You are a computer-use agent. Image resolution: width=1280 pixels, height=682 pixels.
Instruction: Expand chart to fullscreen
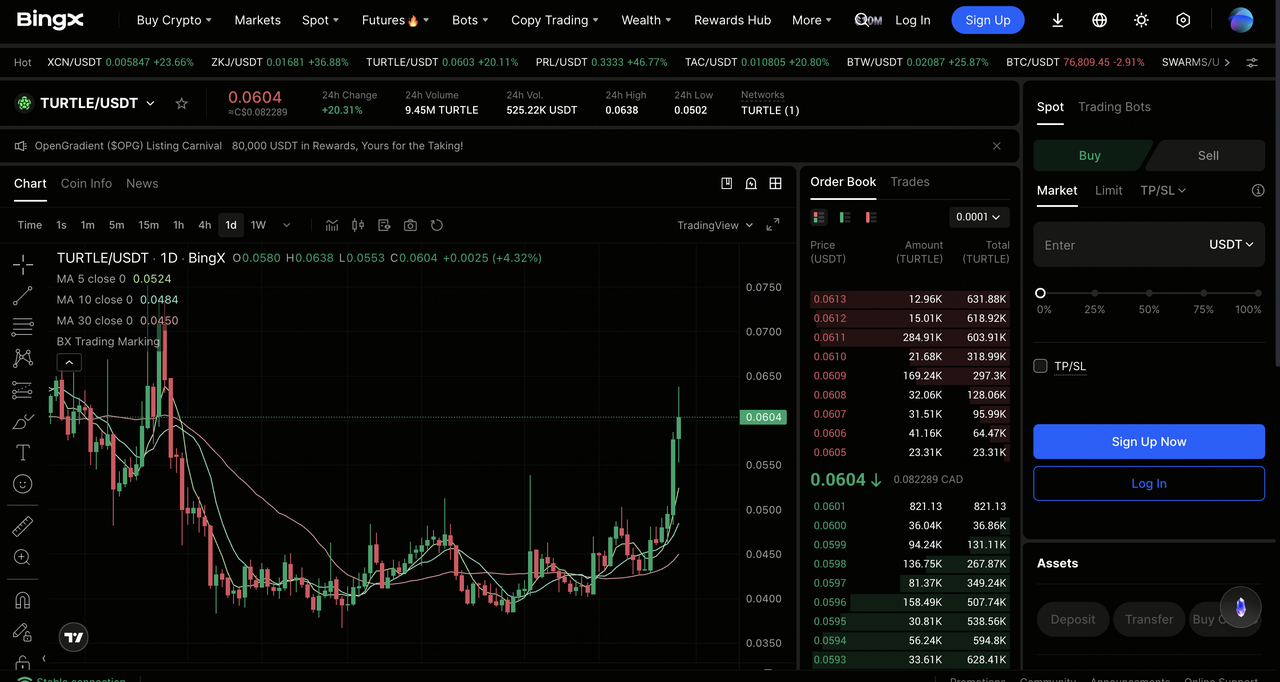772,225
